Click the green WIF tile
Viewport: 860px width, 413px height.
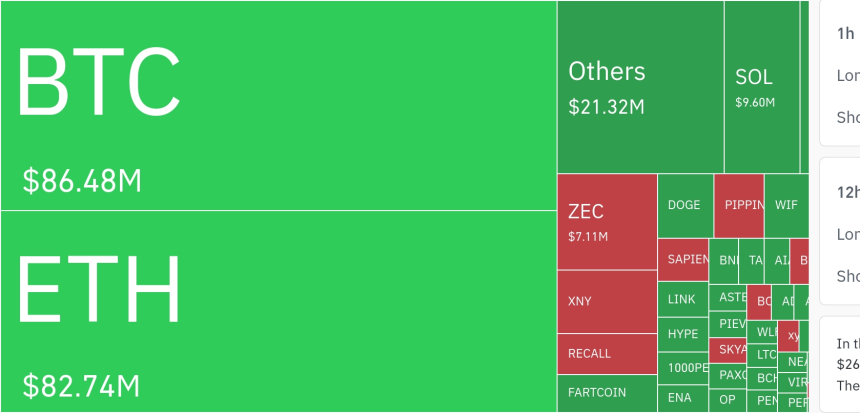point(786,205)
